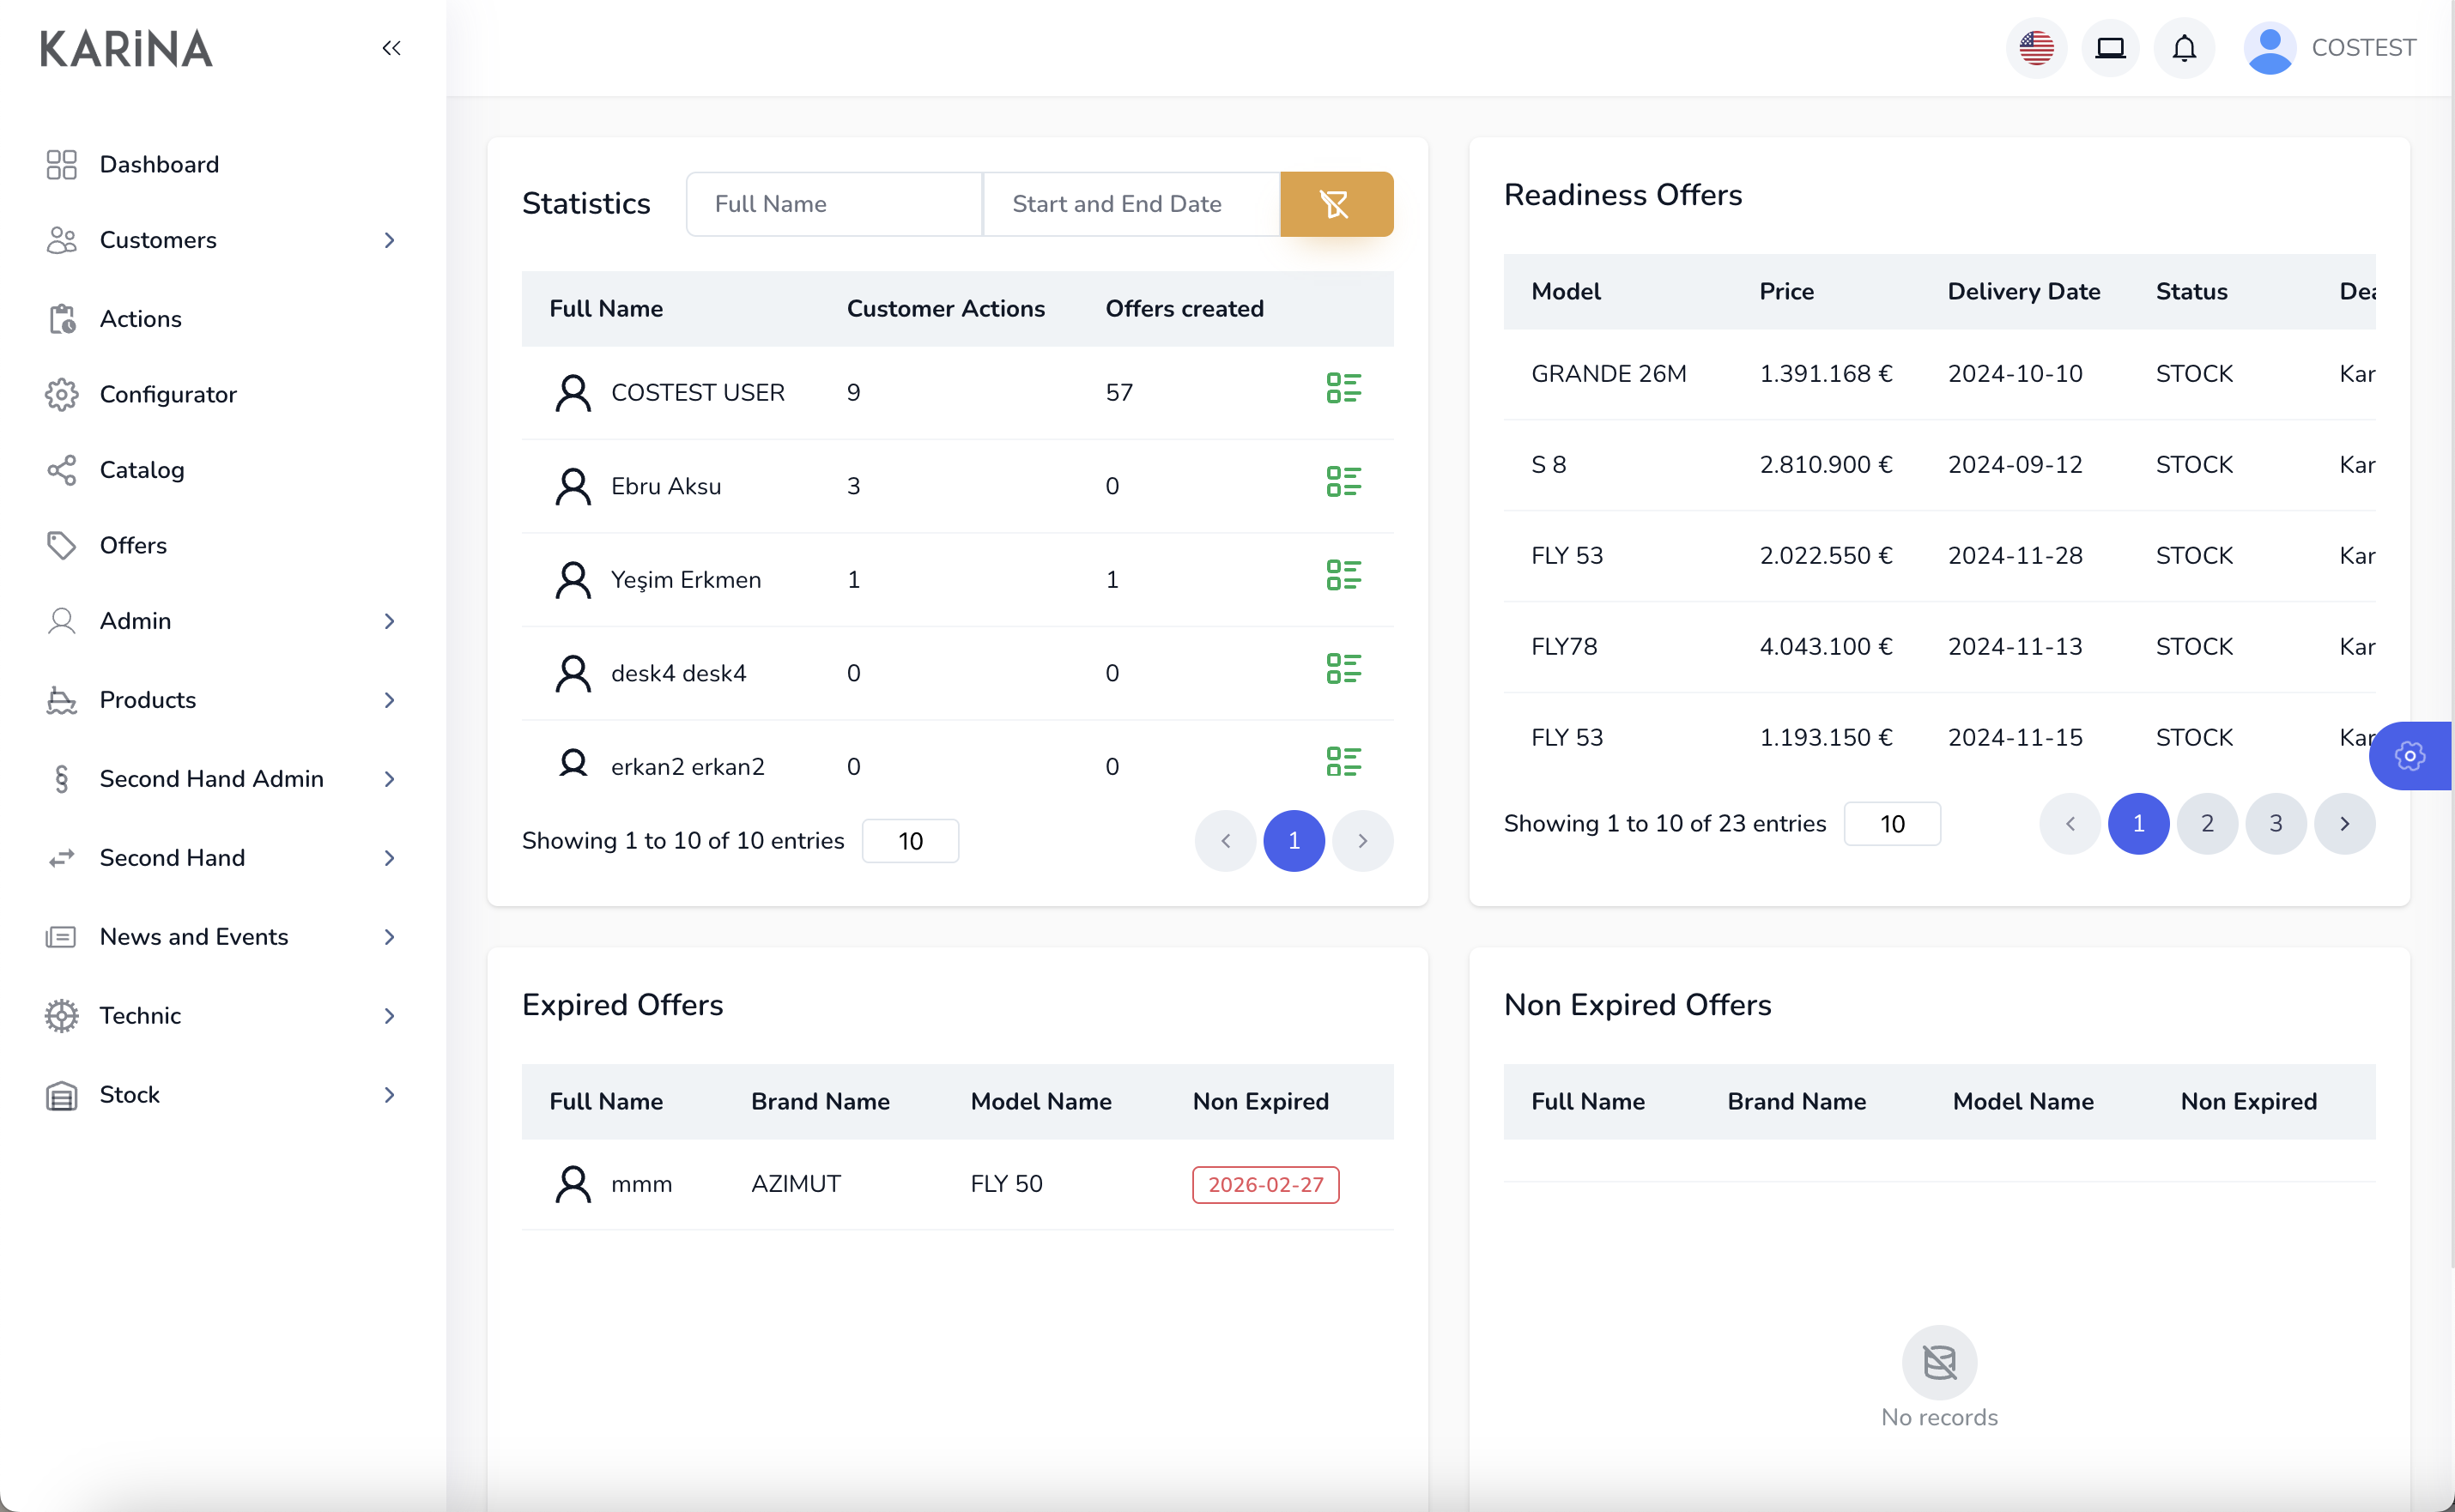Click the US flag language icon
The image size is (2455, 1512).
click(2036, 47)
